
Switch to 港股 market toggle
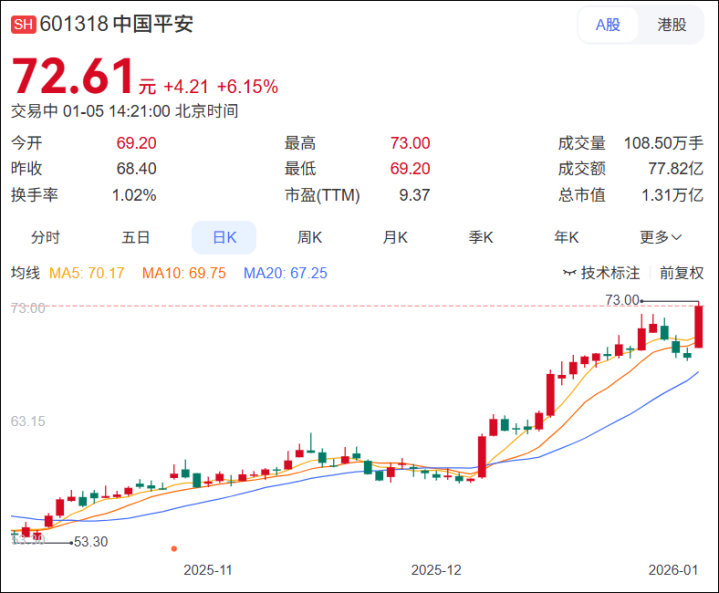(x=671, y=25)
